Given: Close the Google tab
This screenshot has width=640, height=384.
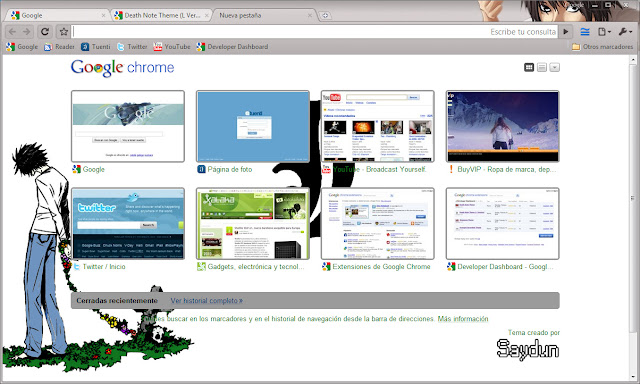Looking at the screenshot, I should 103,16.
